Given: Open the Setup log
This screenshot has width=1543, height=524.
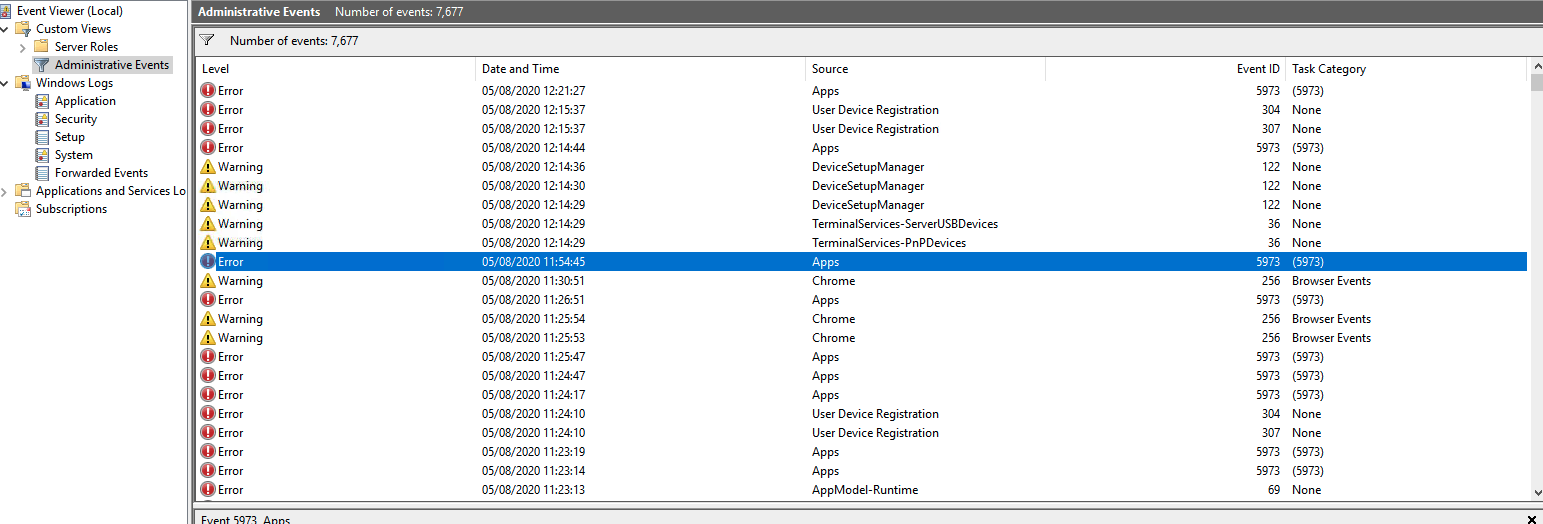Looking at the screenshot, I should (70, 137).
